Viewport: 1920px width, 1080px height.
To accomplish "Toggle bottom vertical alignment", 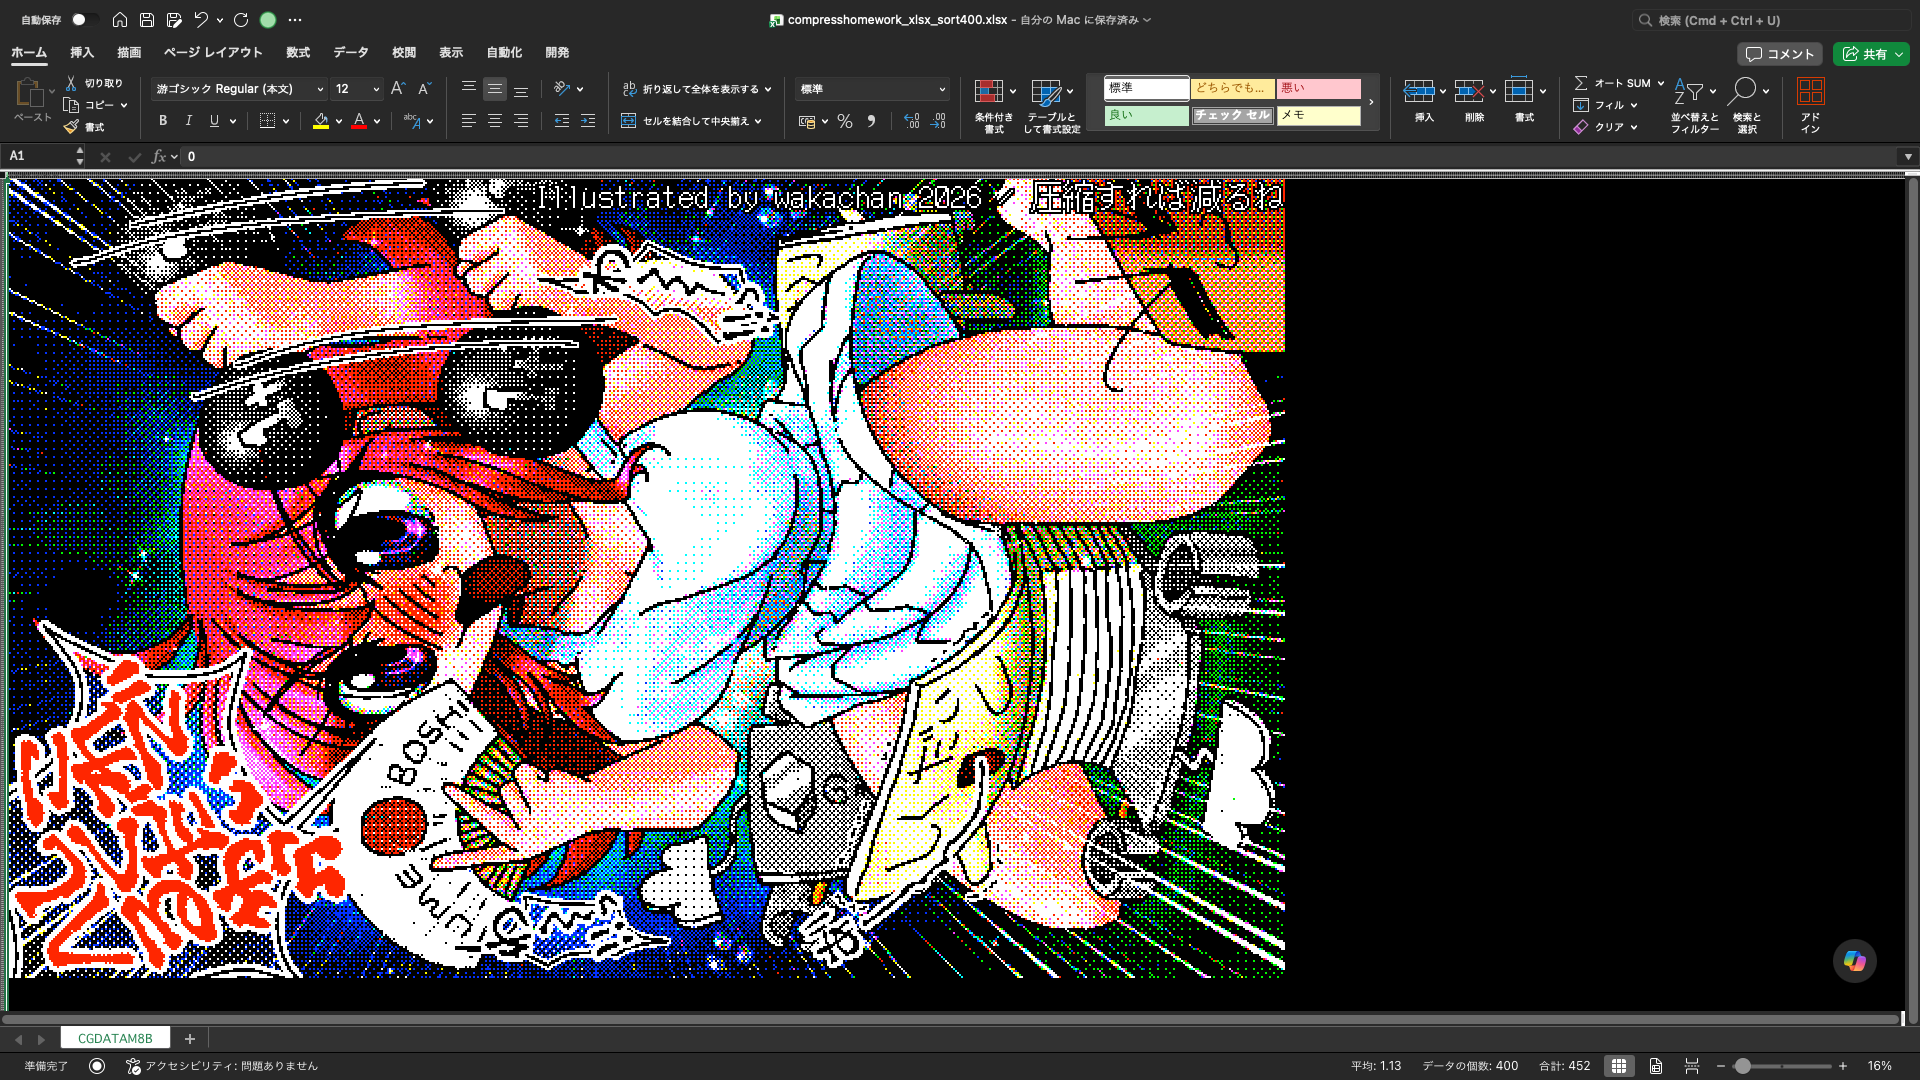I will tap(521, 89).
